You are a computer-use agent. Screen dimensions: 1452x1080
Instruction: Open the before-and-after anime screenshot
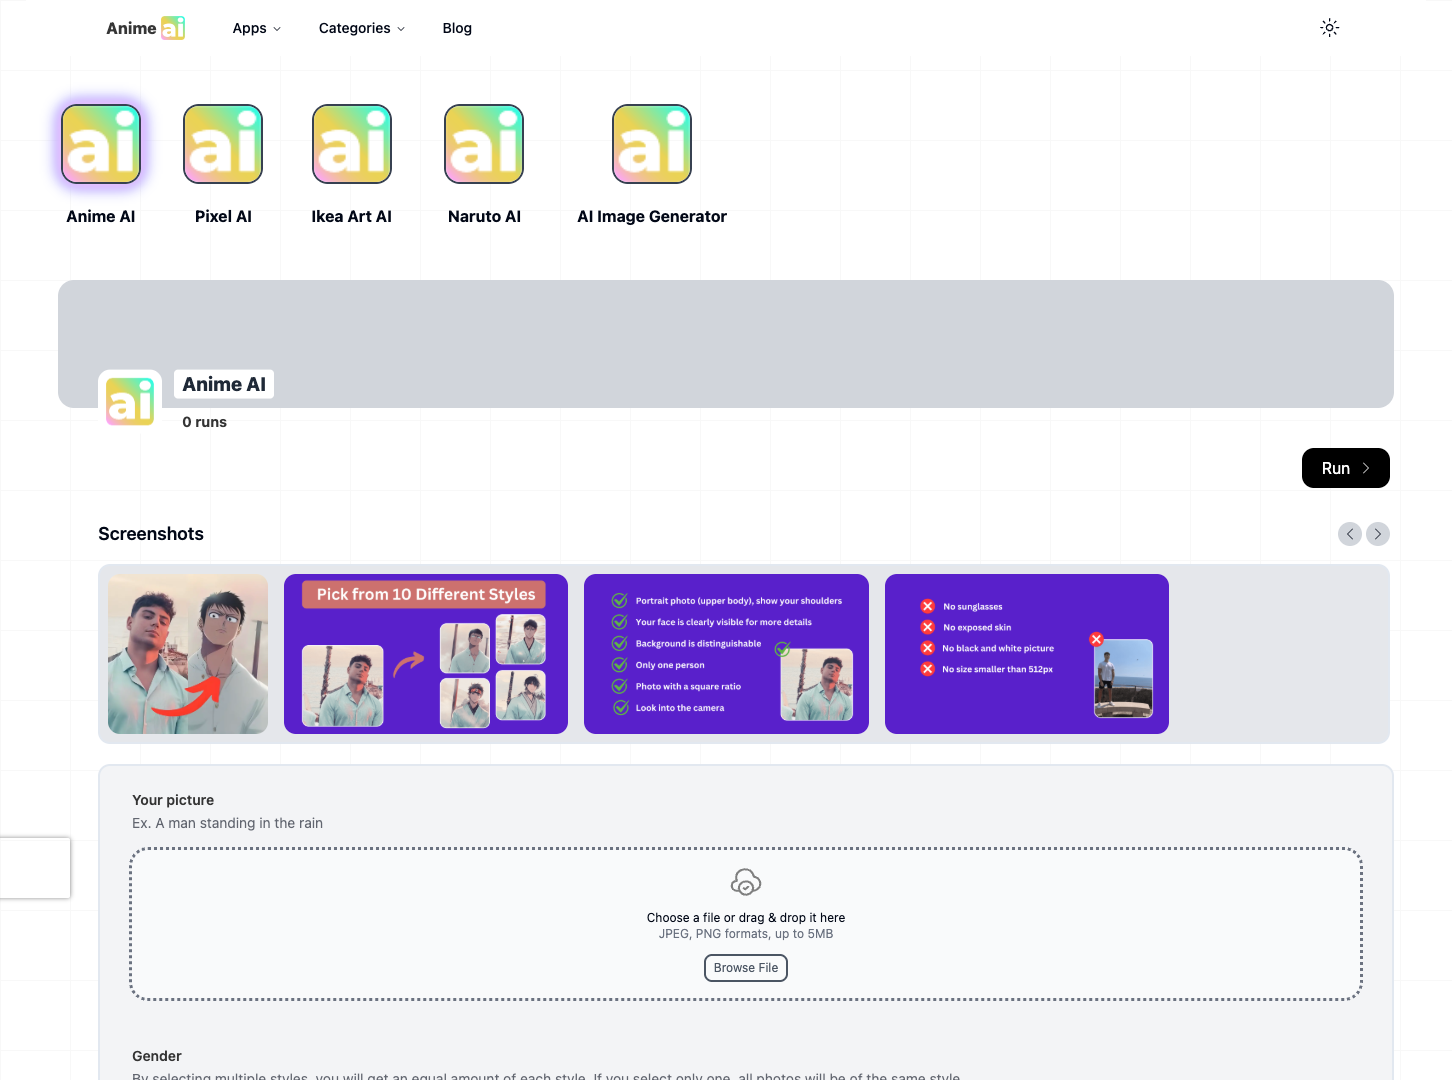click(x=188, y=654)
